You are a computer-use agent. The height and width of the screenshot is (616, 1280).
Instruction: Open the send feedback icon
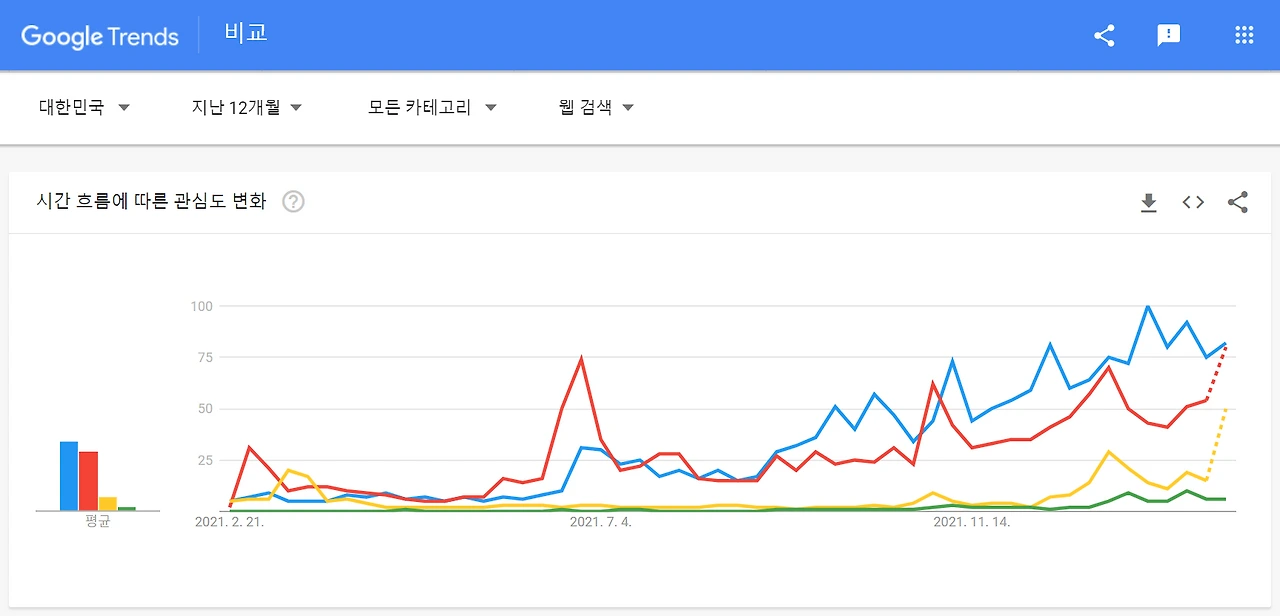[1168, 36]
